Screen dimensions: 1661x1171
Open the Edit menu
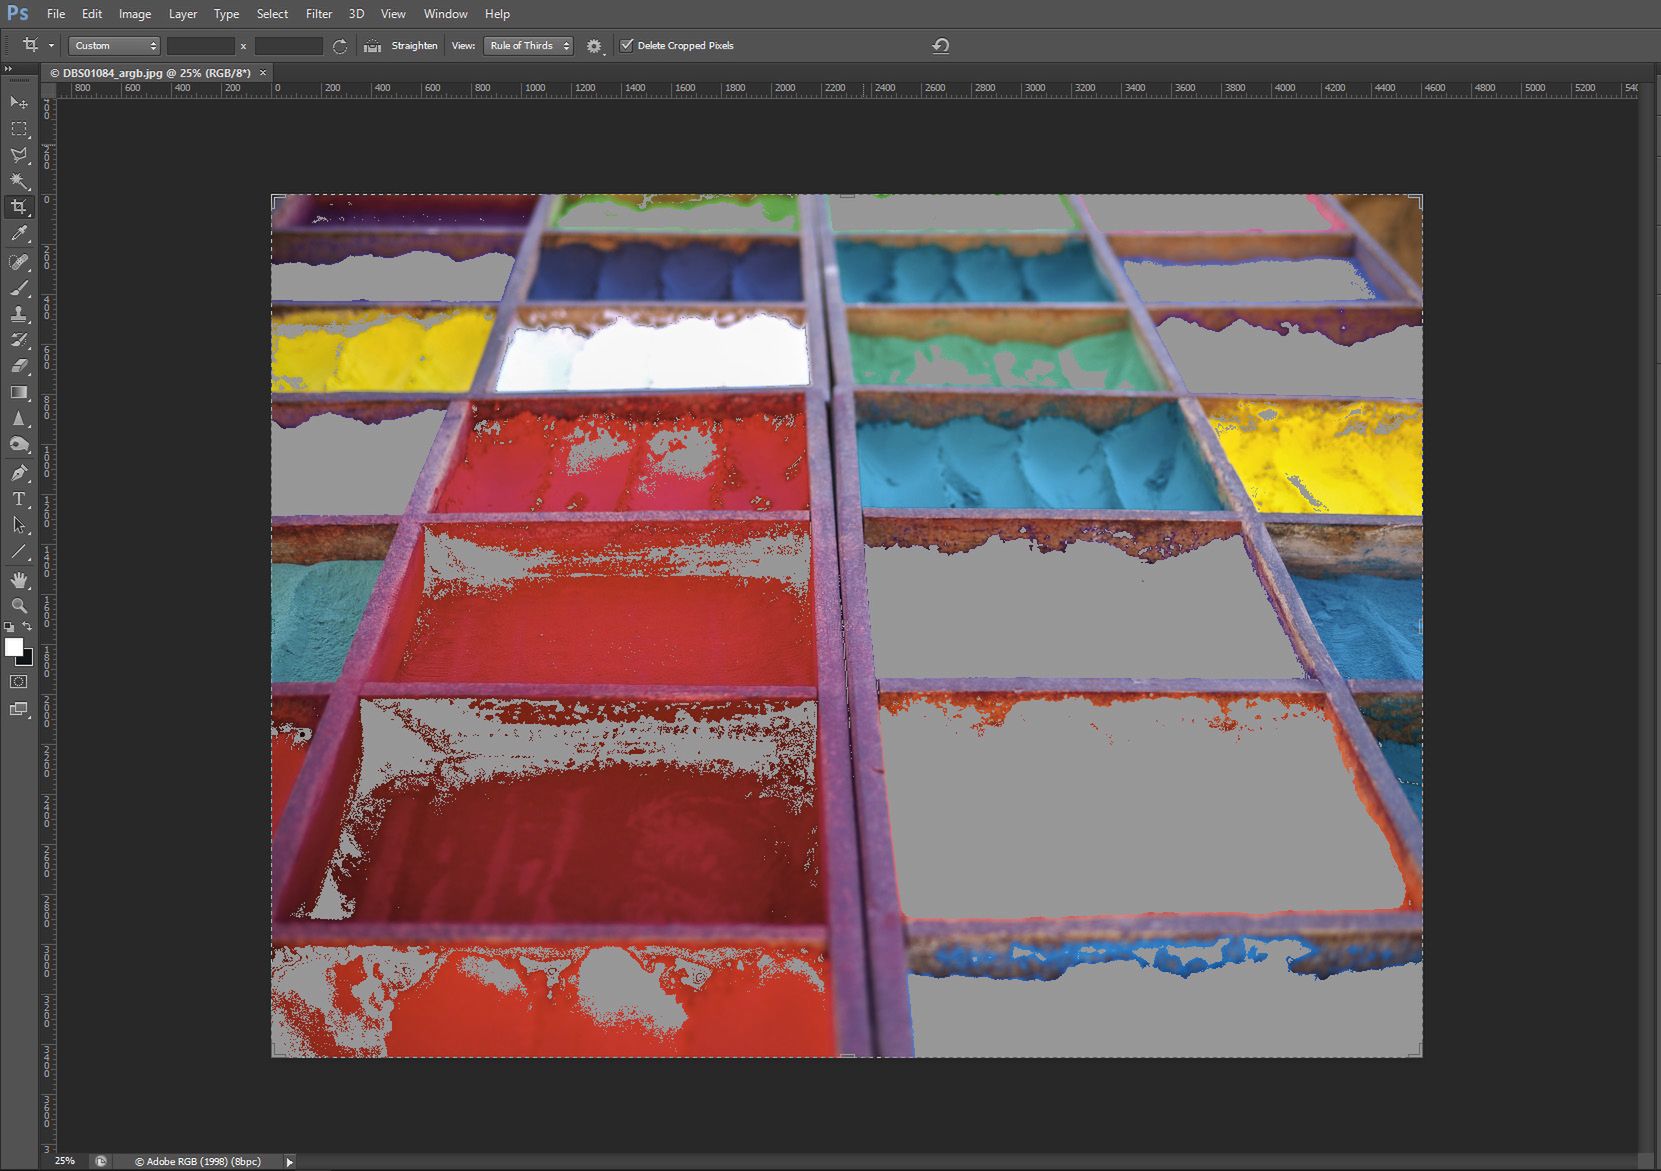coord(92,14)
